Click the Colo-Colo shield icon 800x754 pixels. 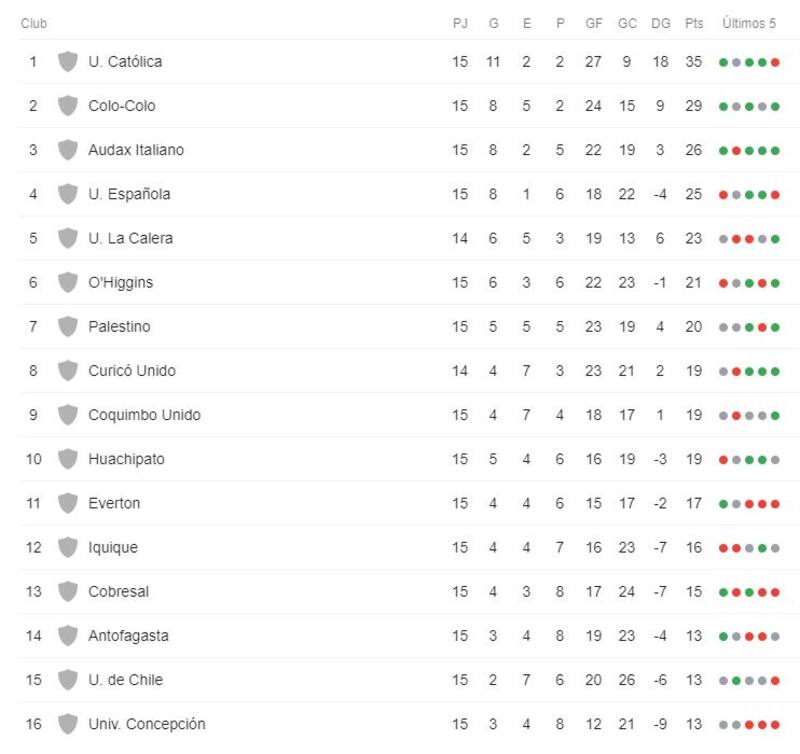pyautogui.click(x=68, y=106)
